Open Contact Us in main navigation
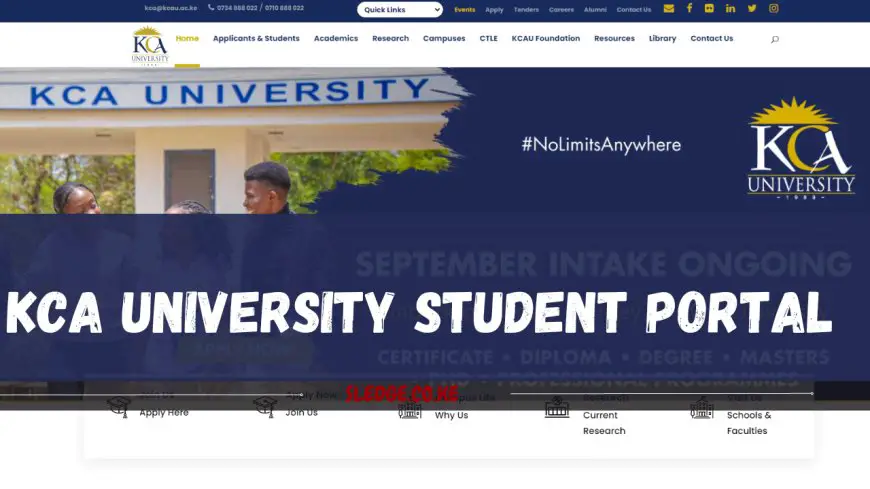870x489 pixels. [x=711, y=38]
